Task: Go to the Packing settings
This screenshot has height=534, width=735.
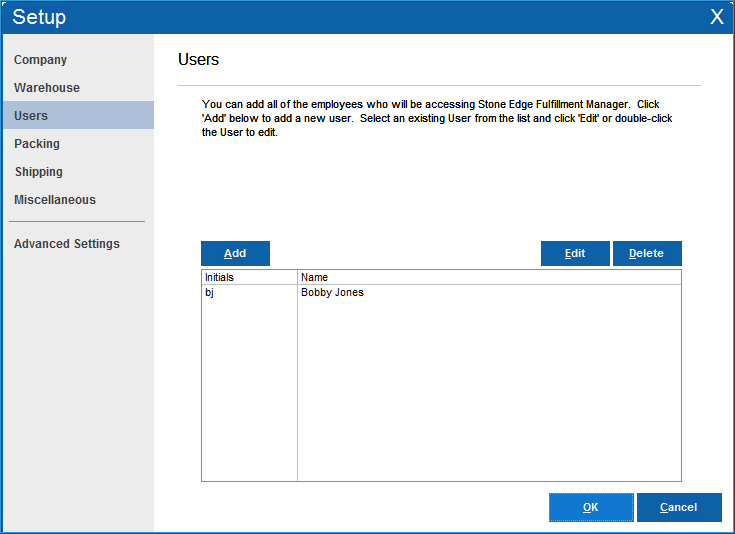Action: point(37,144)
